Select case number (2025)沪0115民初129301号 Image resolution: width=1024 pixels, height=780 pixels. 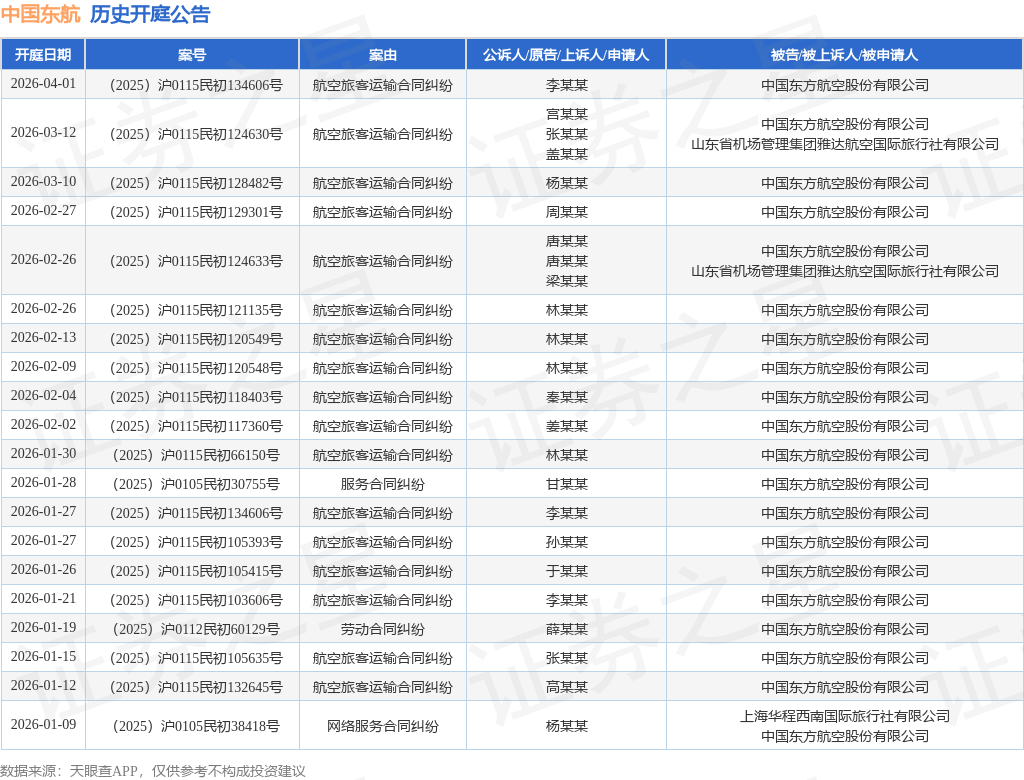pos(192,212)
